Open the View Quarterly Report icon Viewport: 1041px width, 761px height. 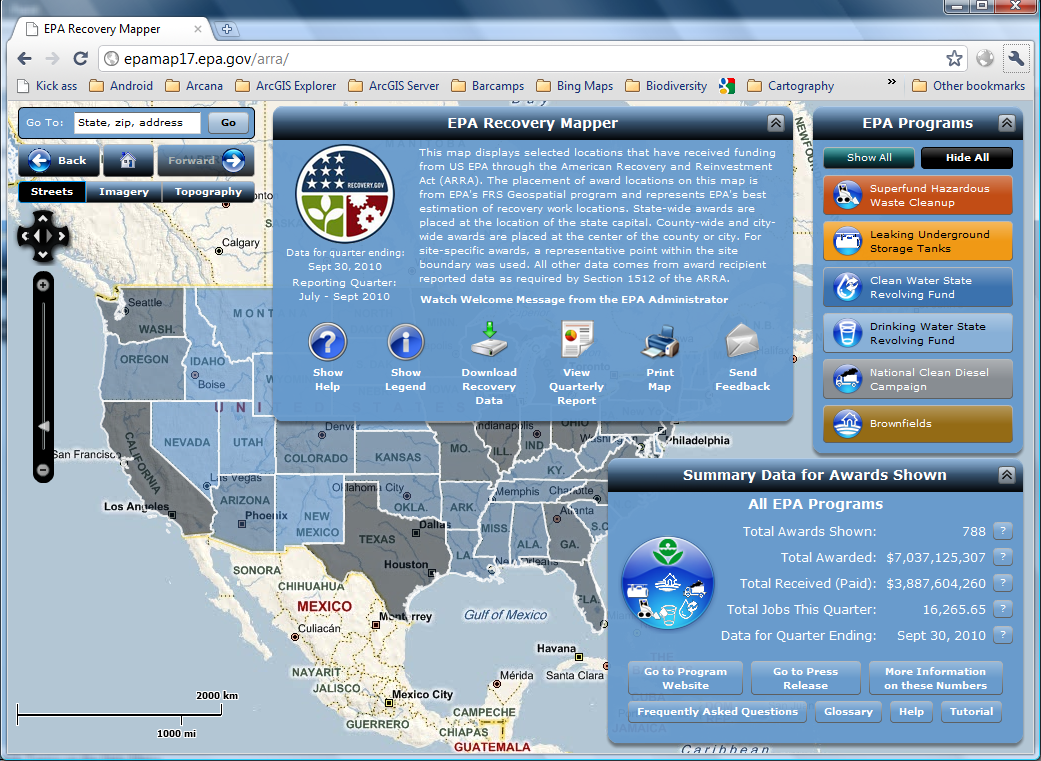(576, 342)
